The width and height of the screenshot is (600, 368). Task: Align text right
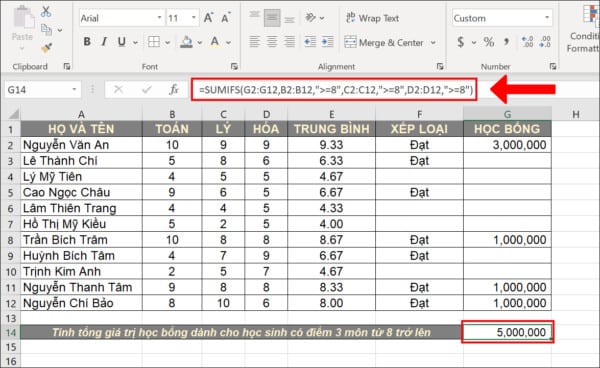coord(290,42)
